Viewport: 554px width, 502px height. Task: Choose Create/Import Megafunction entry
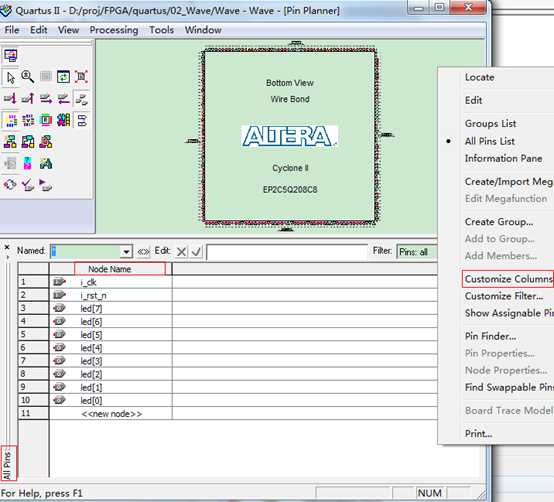[x=509, y=182]
